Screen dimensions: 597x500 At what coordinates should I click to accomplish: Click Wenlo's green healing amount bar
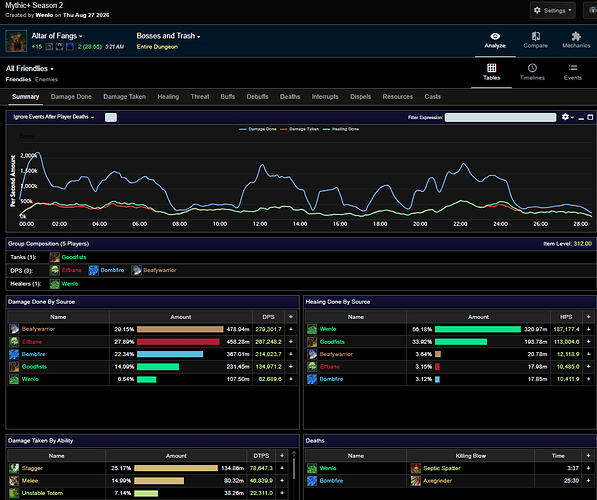click(x=478, y=329)
